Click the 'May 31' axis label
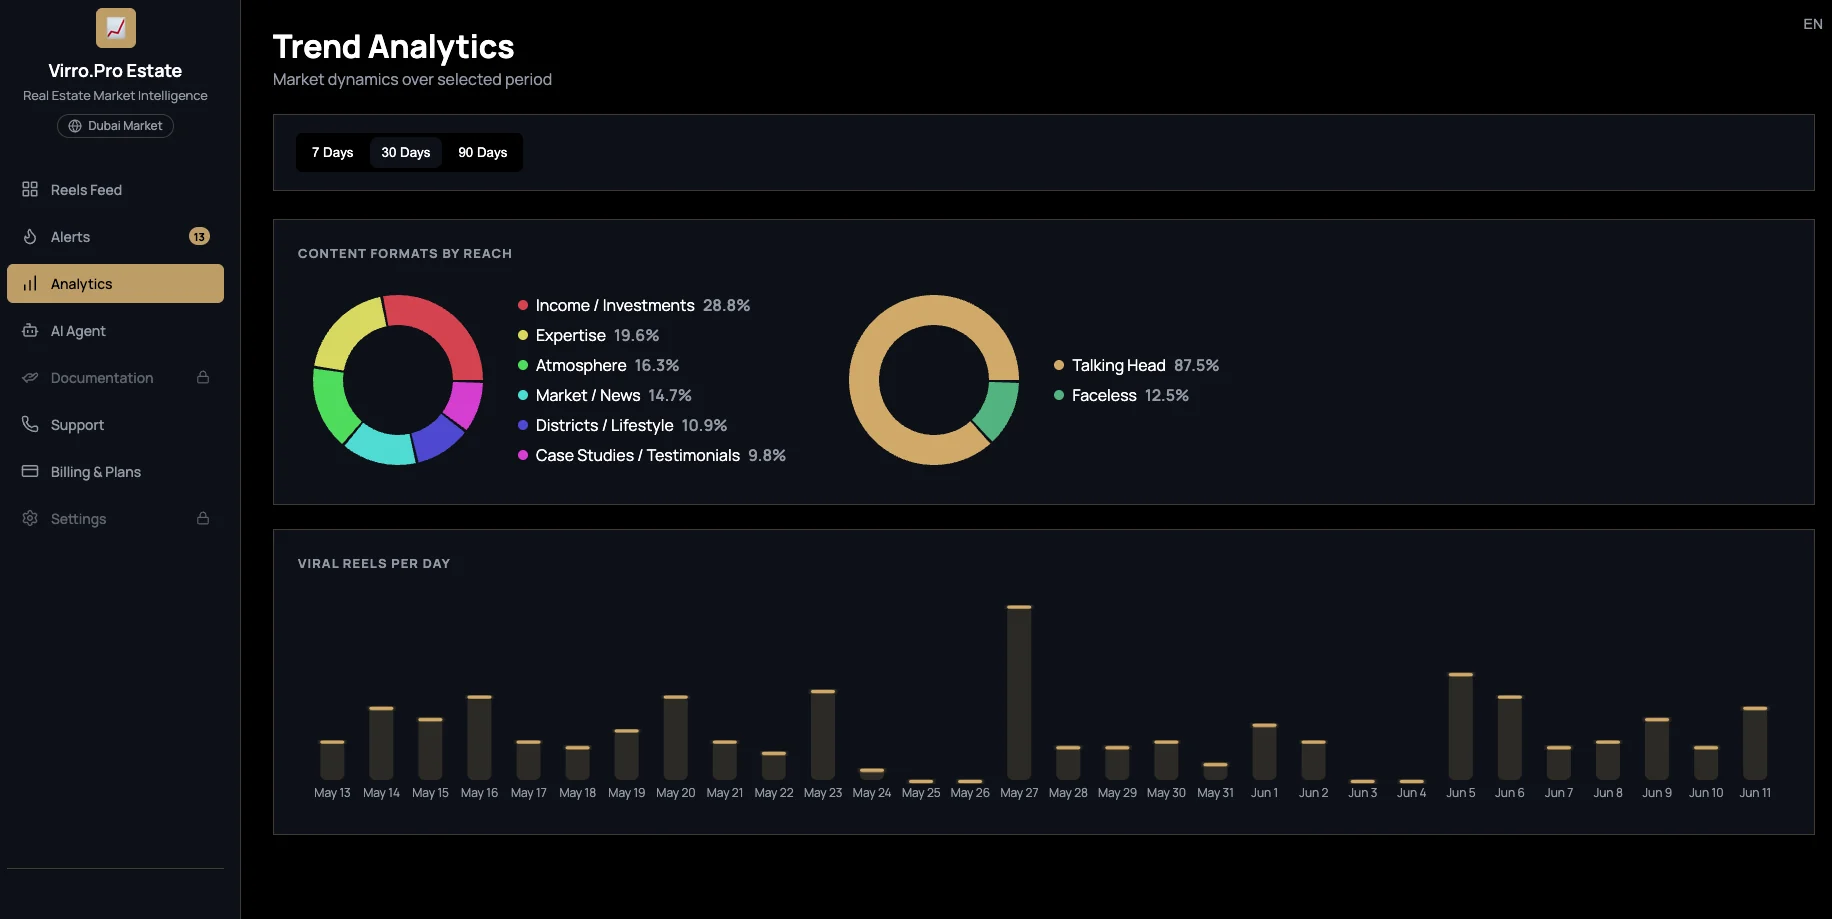This screenshot has height=919, width=1832. click(1216, 793)
